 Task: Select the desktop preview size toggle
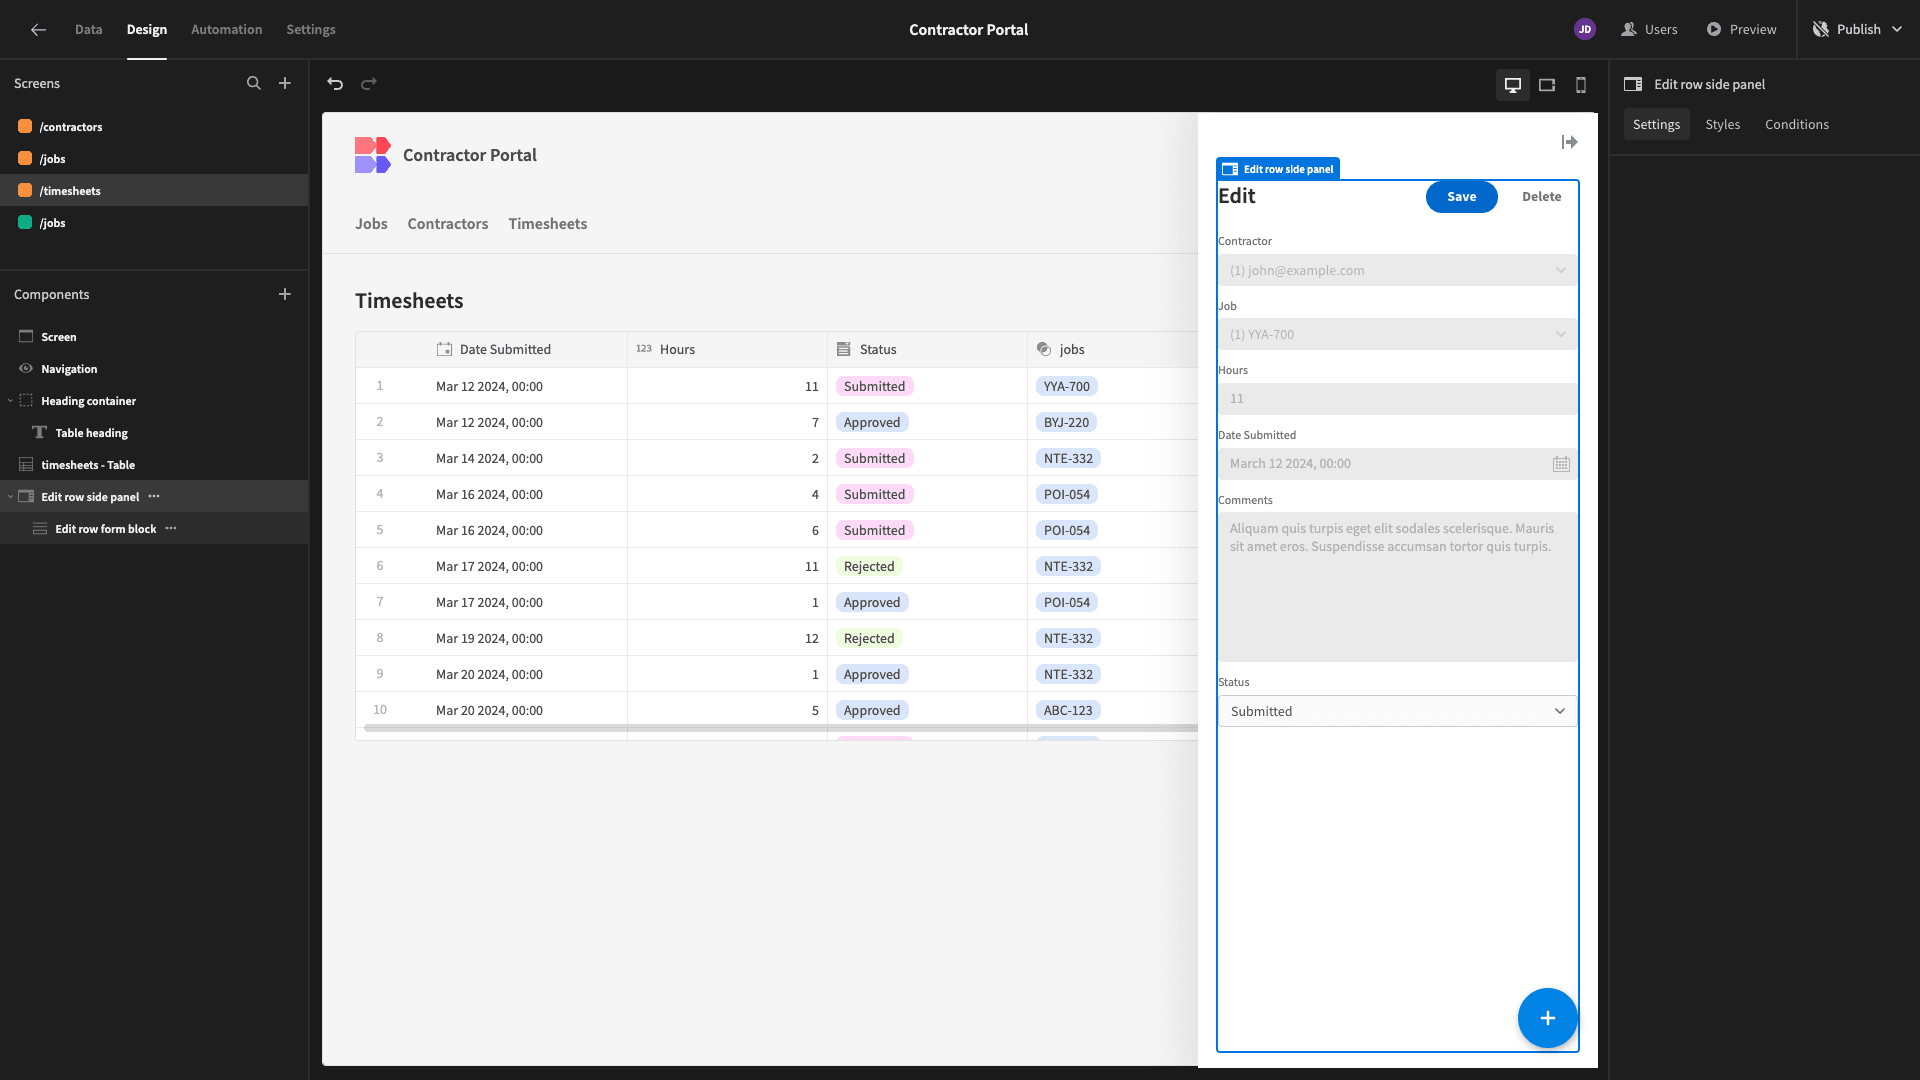pos(1513,85)
